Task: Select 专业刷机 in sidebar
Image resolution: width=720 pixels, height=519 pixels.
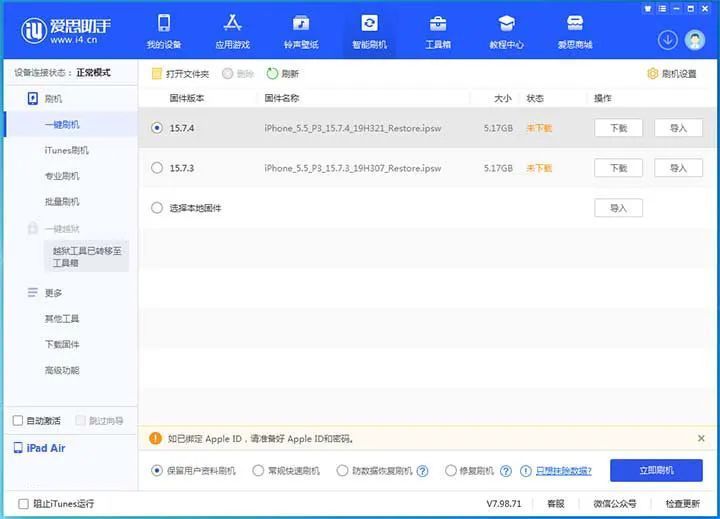Action: pos(62,176)
